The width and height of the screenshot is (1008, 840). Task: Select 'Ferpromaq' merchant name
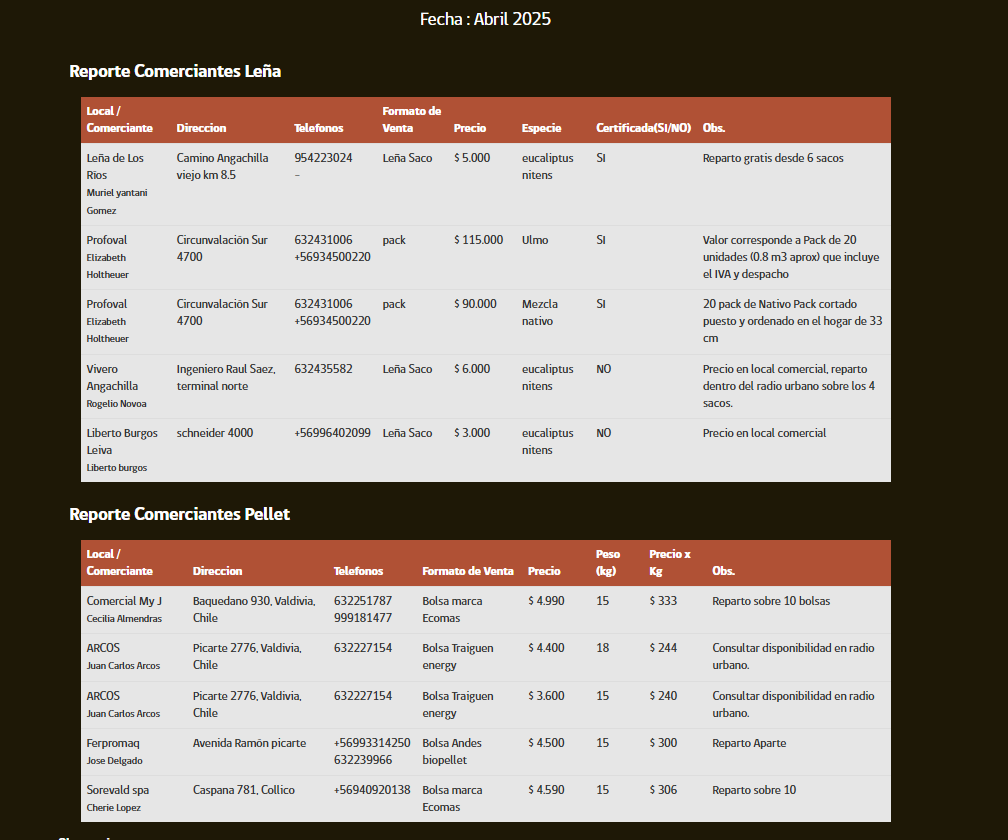[x=113, y=743]
